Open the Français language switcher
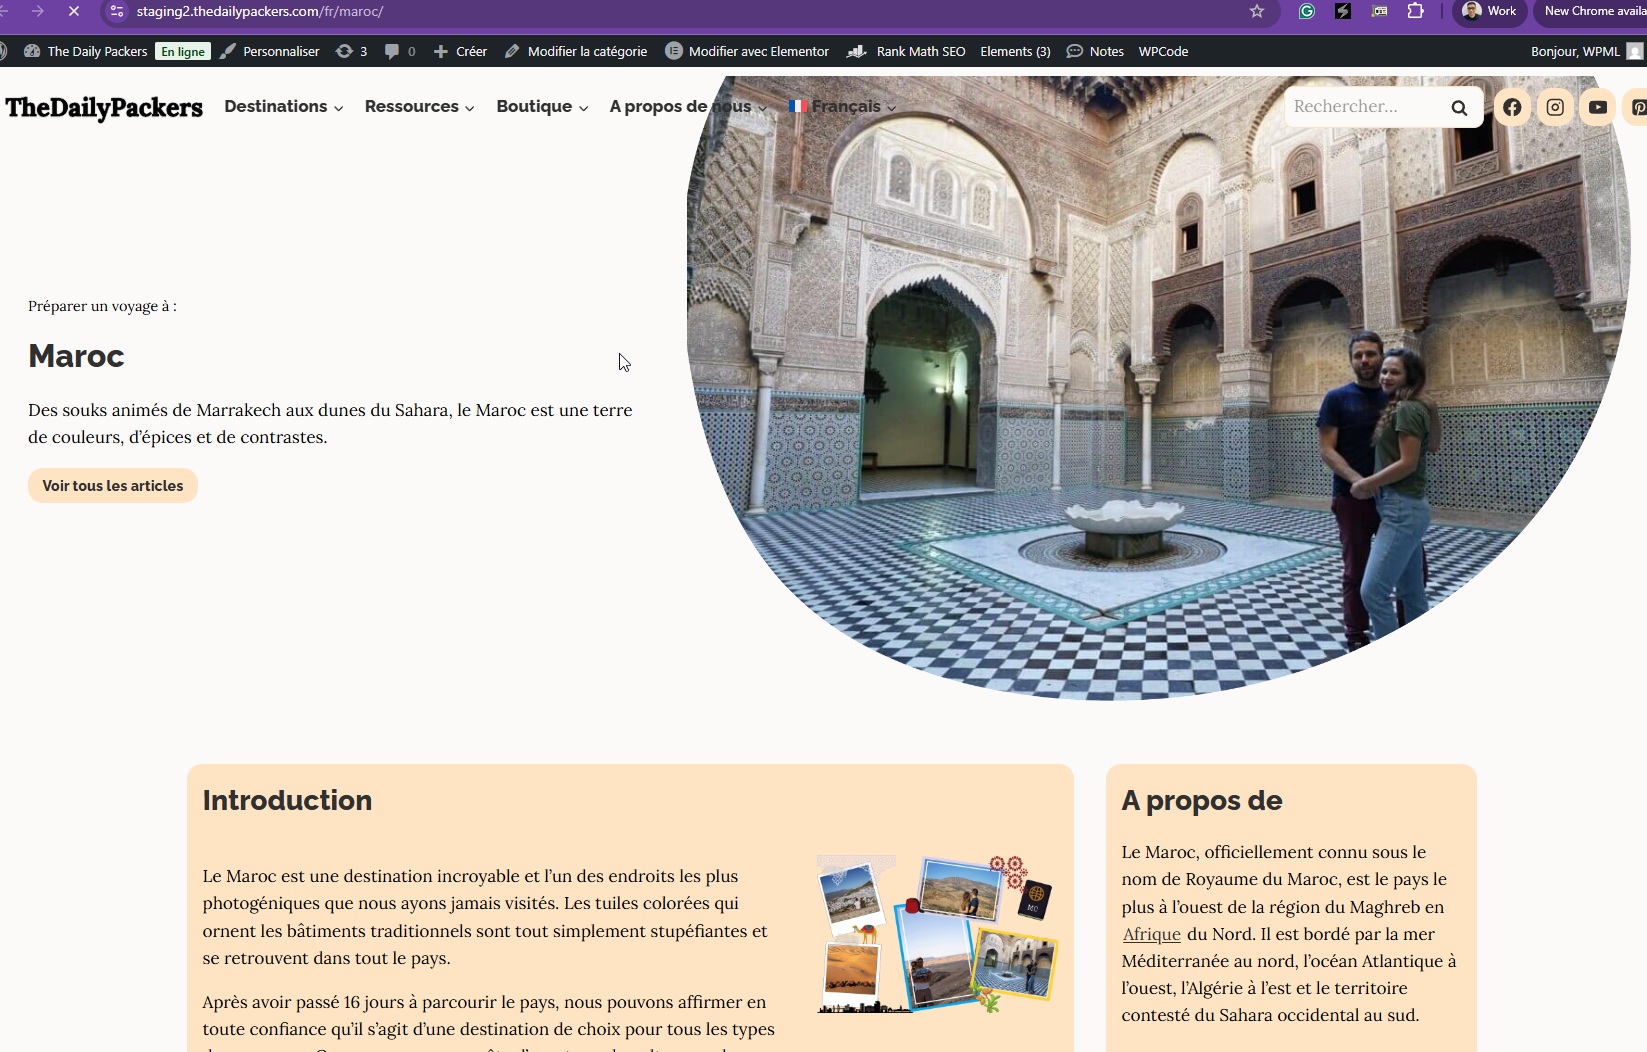Viewport: 1647px width, 1052px height. coord(843,107)
